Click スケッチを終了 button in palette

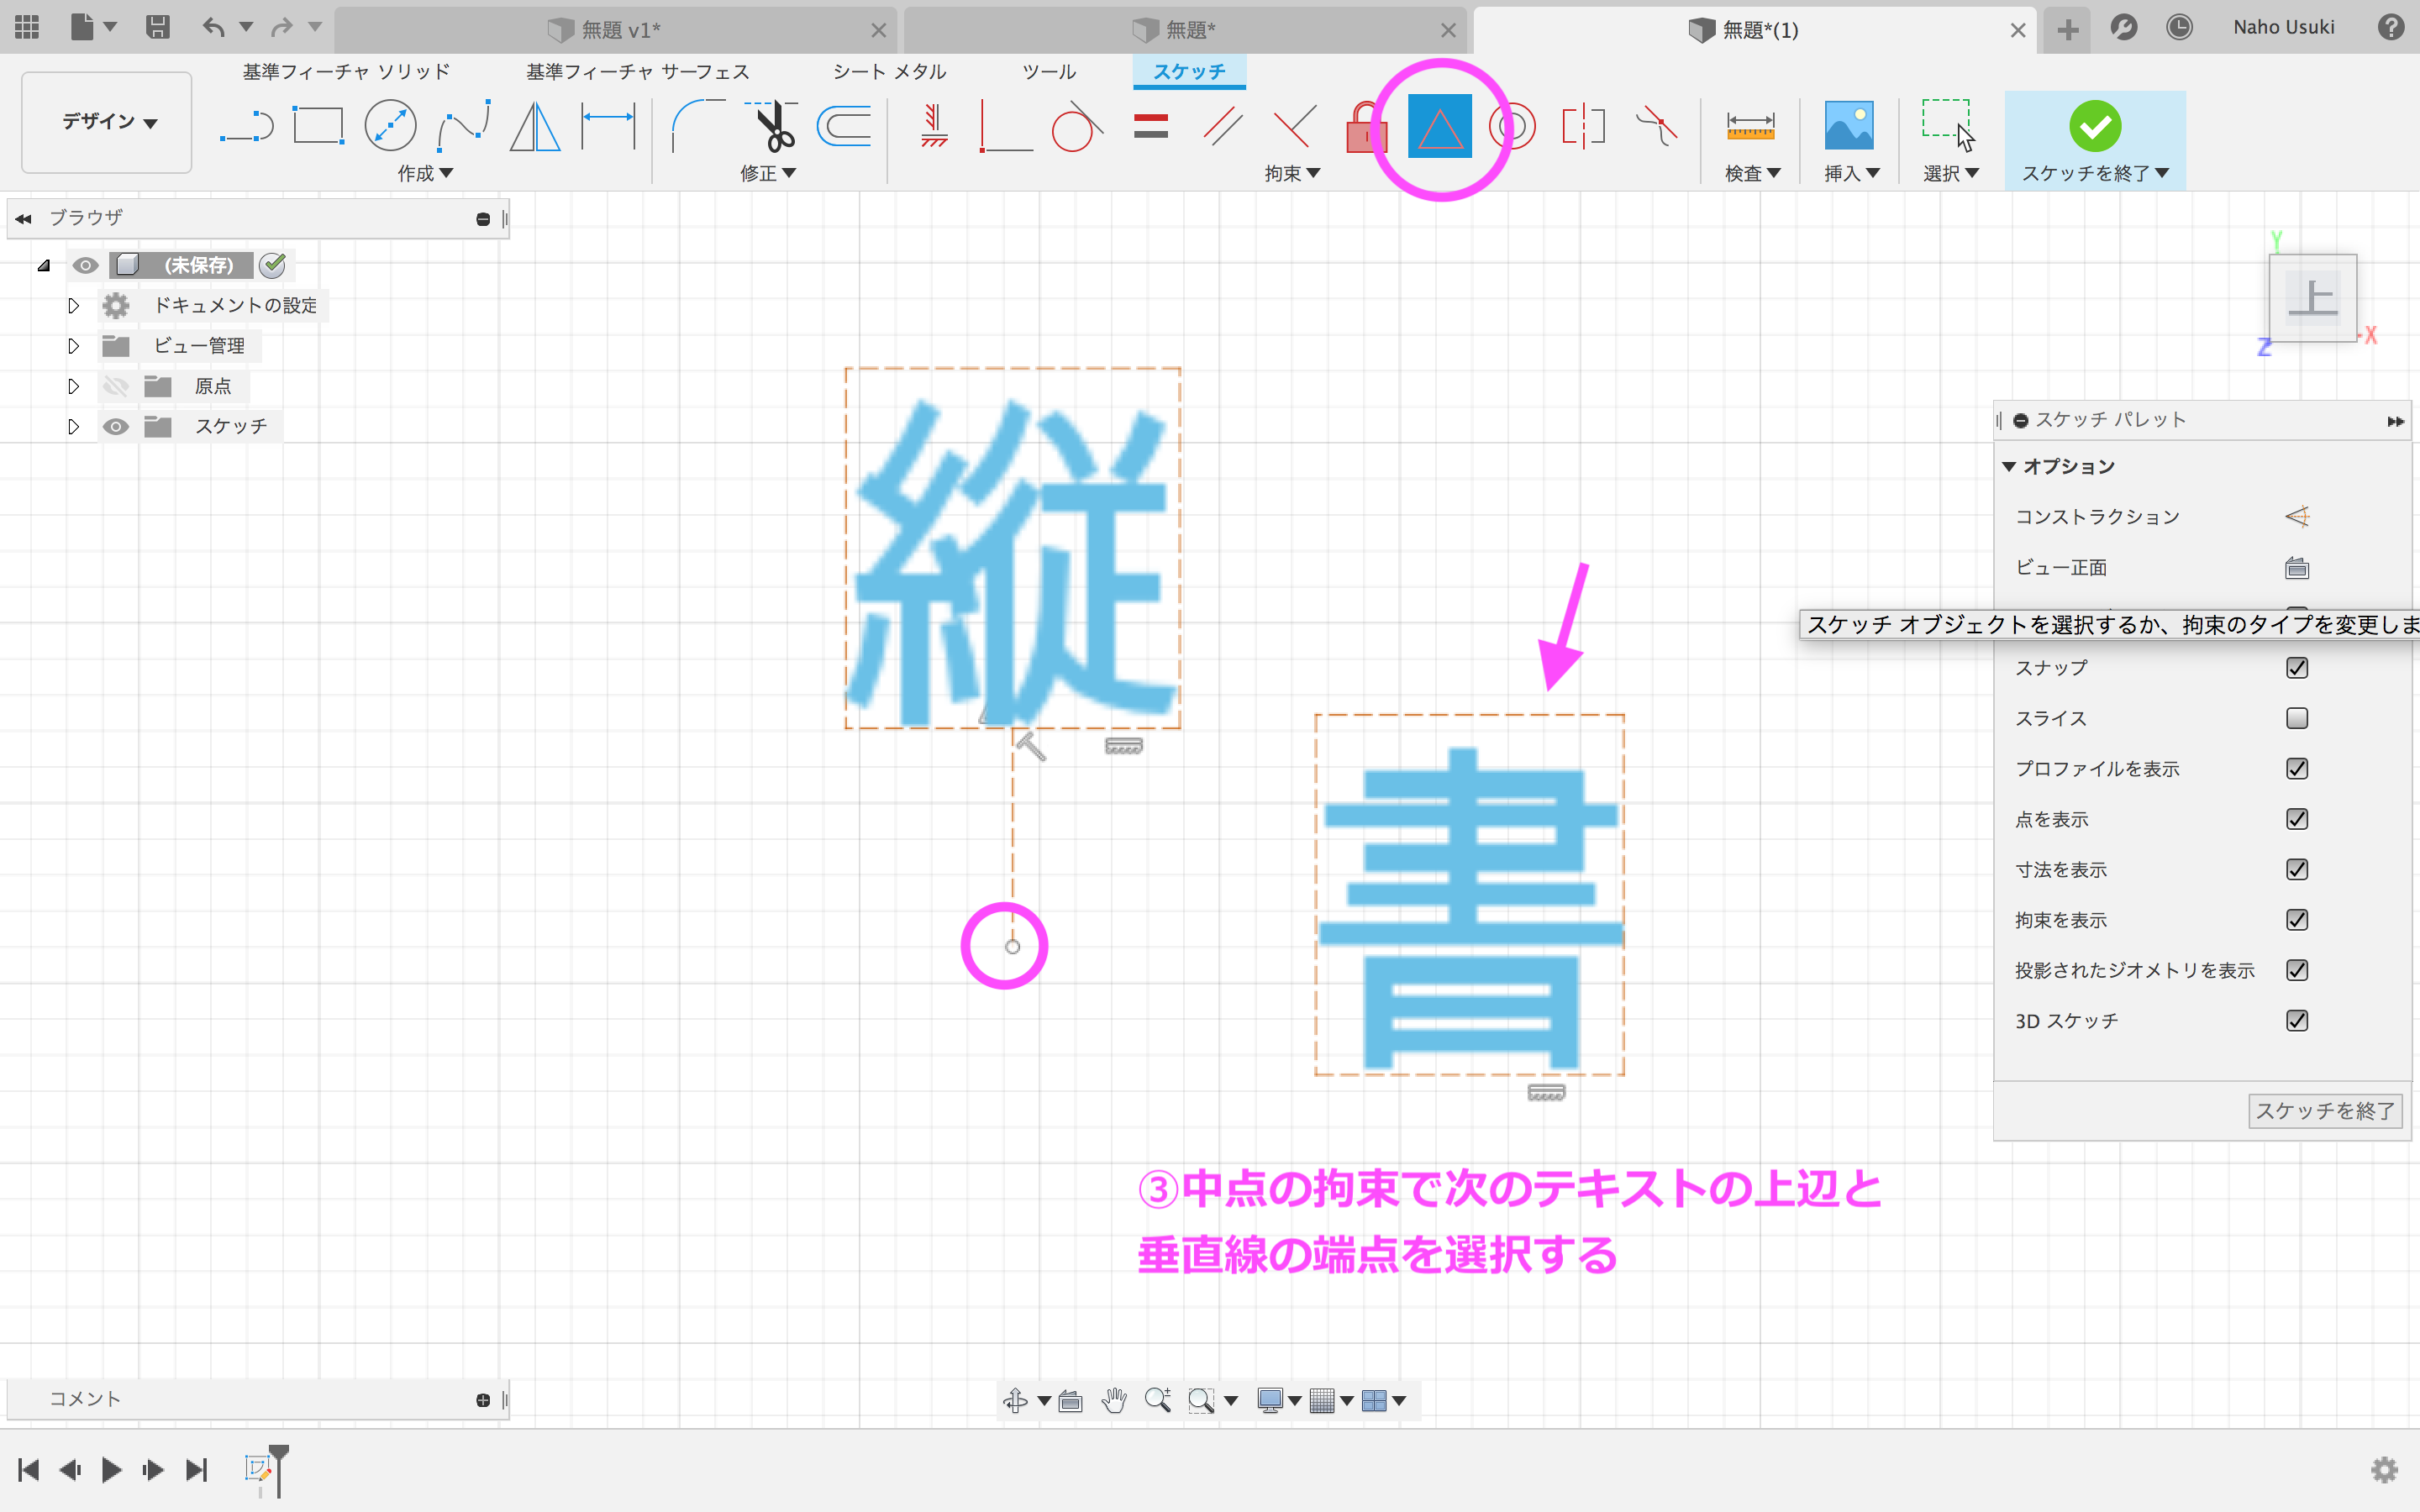click(x=2325, y=1110)
